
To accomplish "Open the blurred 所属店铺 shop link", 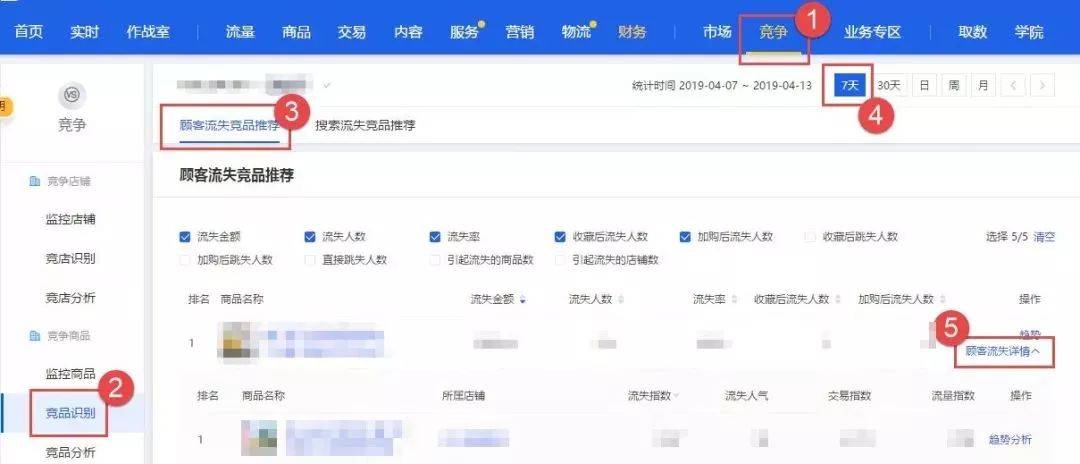I will coord(473,438).
